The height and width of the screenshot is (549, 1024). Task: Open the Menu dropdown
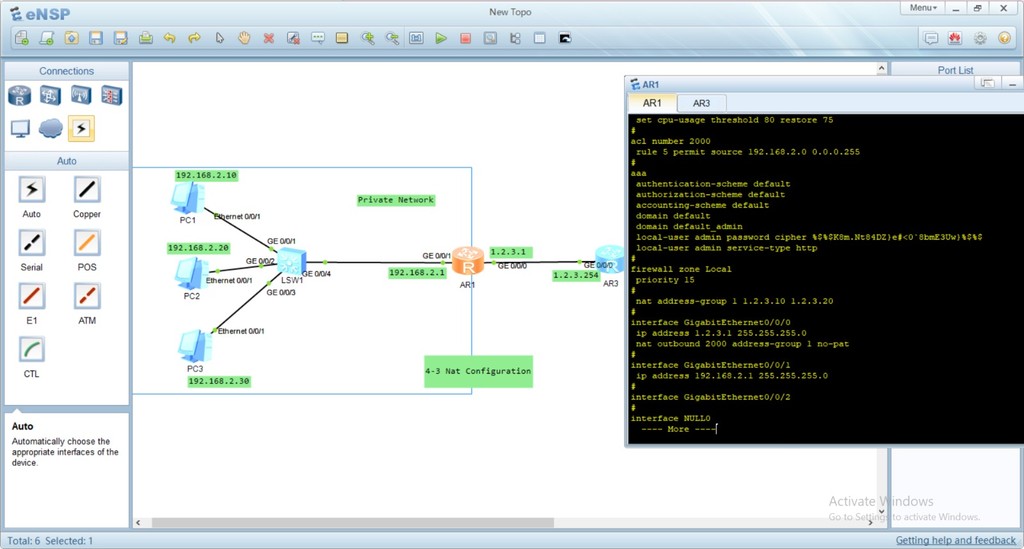click(x=922, y=8)
